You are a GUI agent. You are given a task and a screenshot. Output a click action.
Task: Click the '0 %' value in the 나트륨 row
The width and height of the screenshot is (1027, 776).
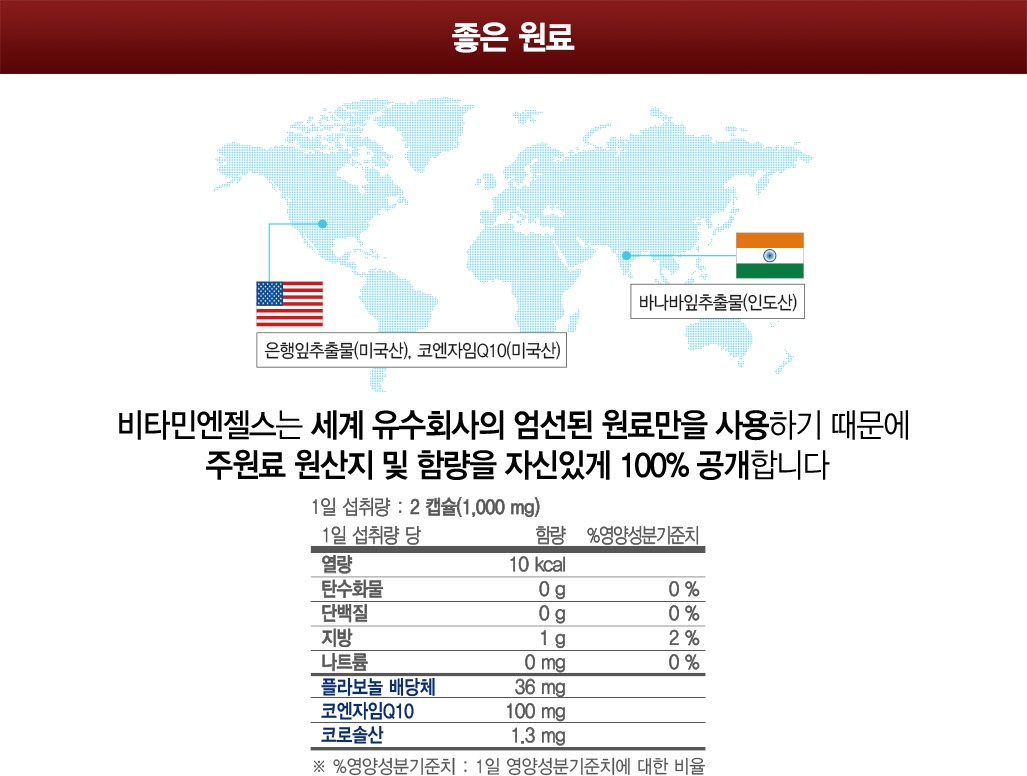[x=684, y=662]
